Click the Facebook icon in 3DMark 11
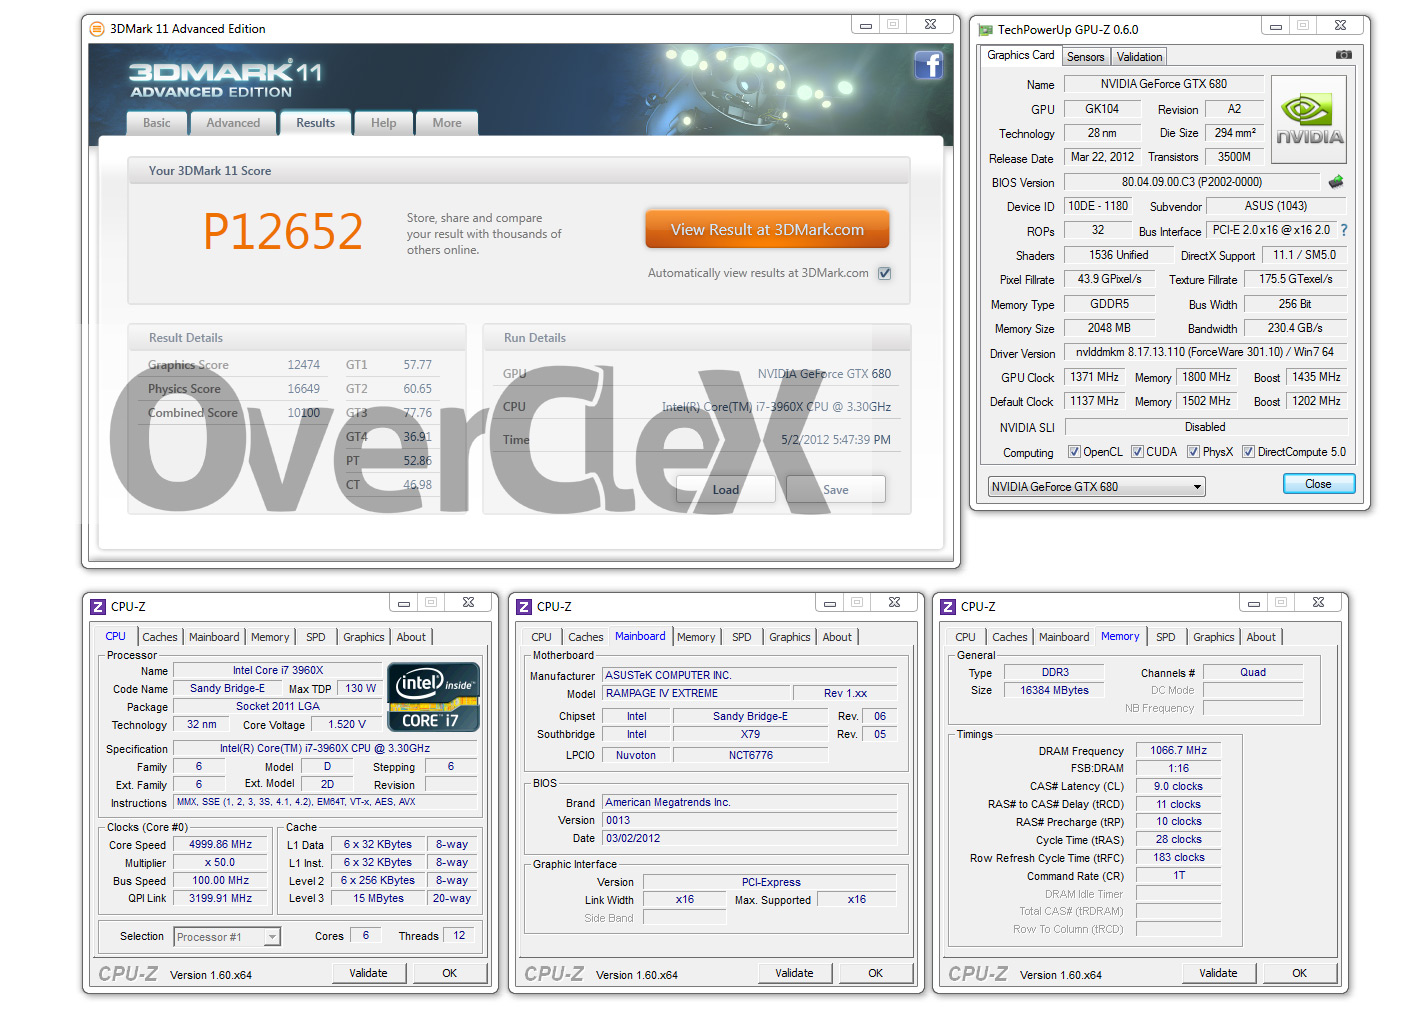The height and width of the screenshot is (1016, 1424). click(928, 66)
